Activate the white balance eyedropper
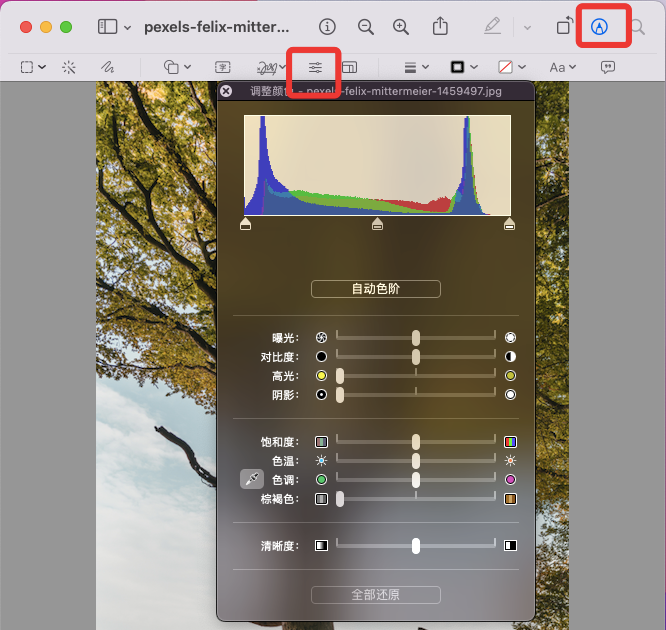 pos(251,480)
